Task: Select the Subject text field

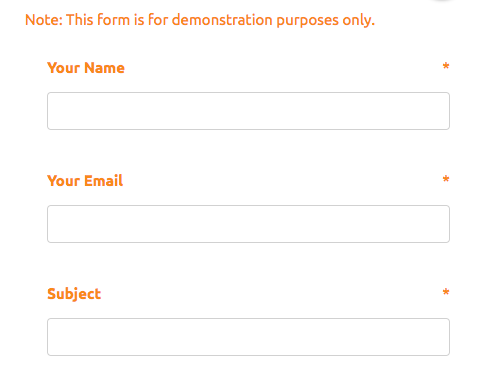Action: [x=248, y=337]
